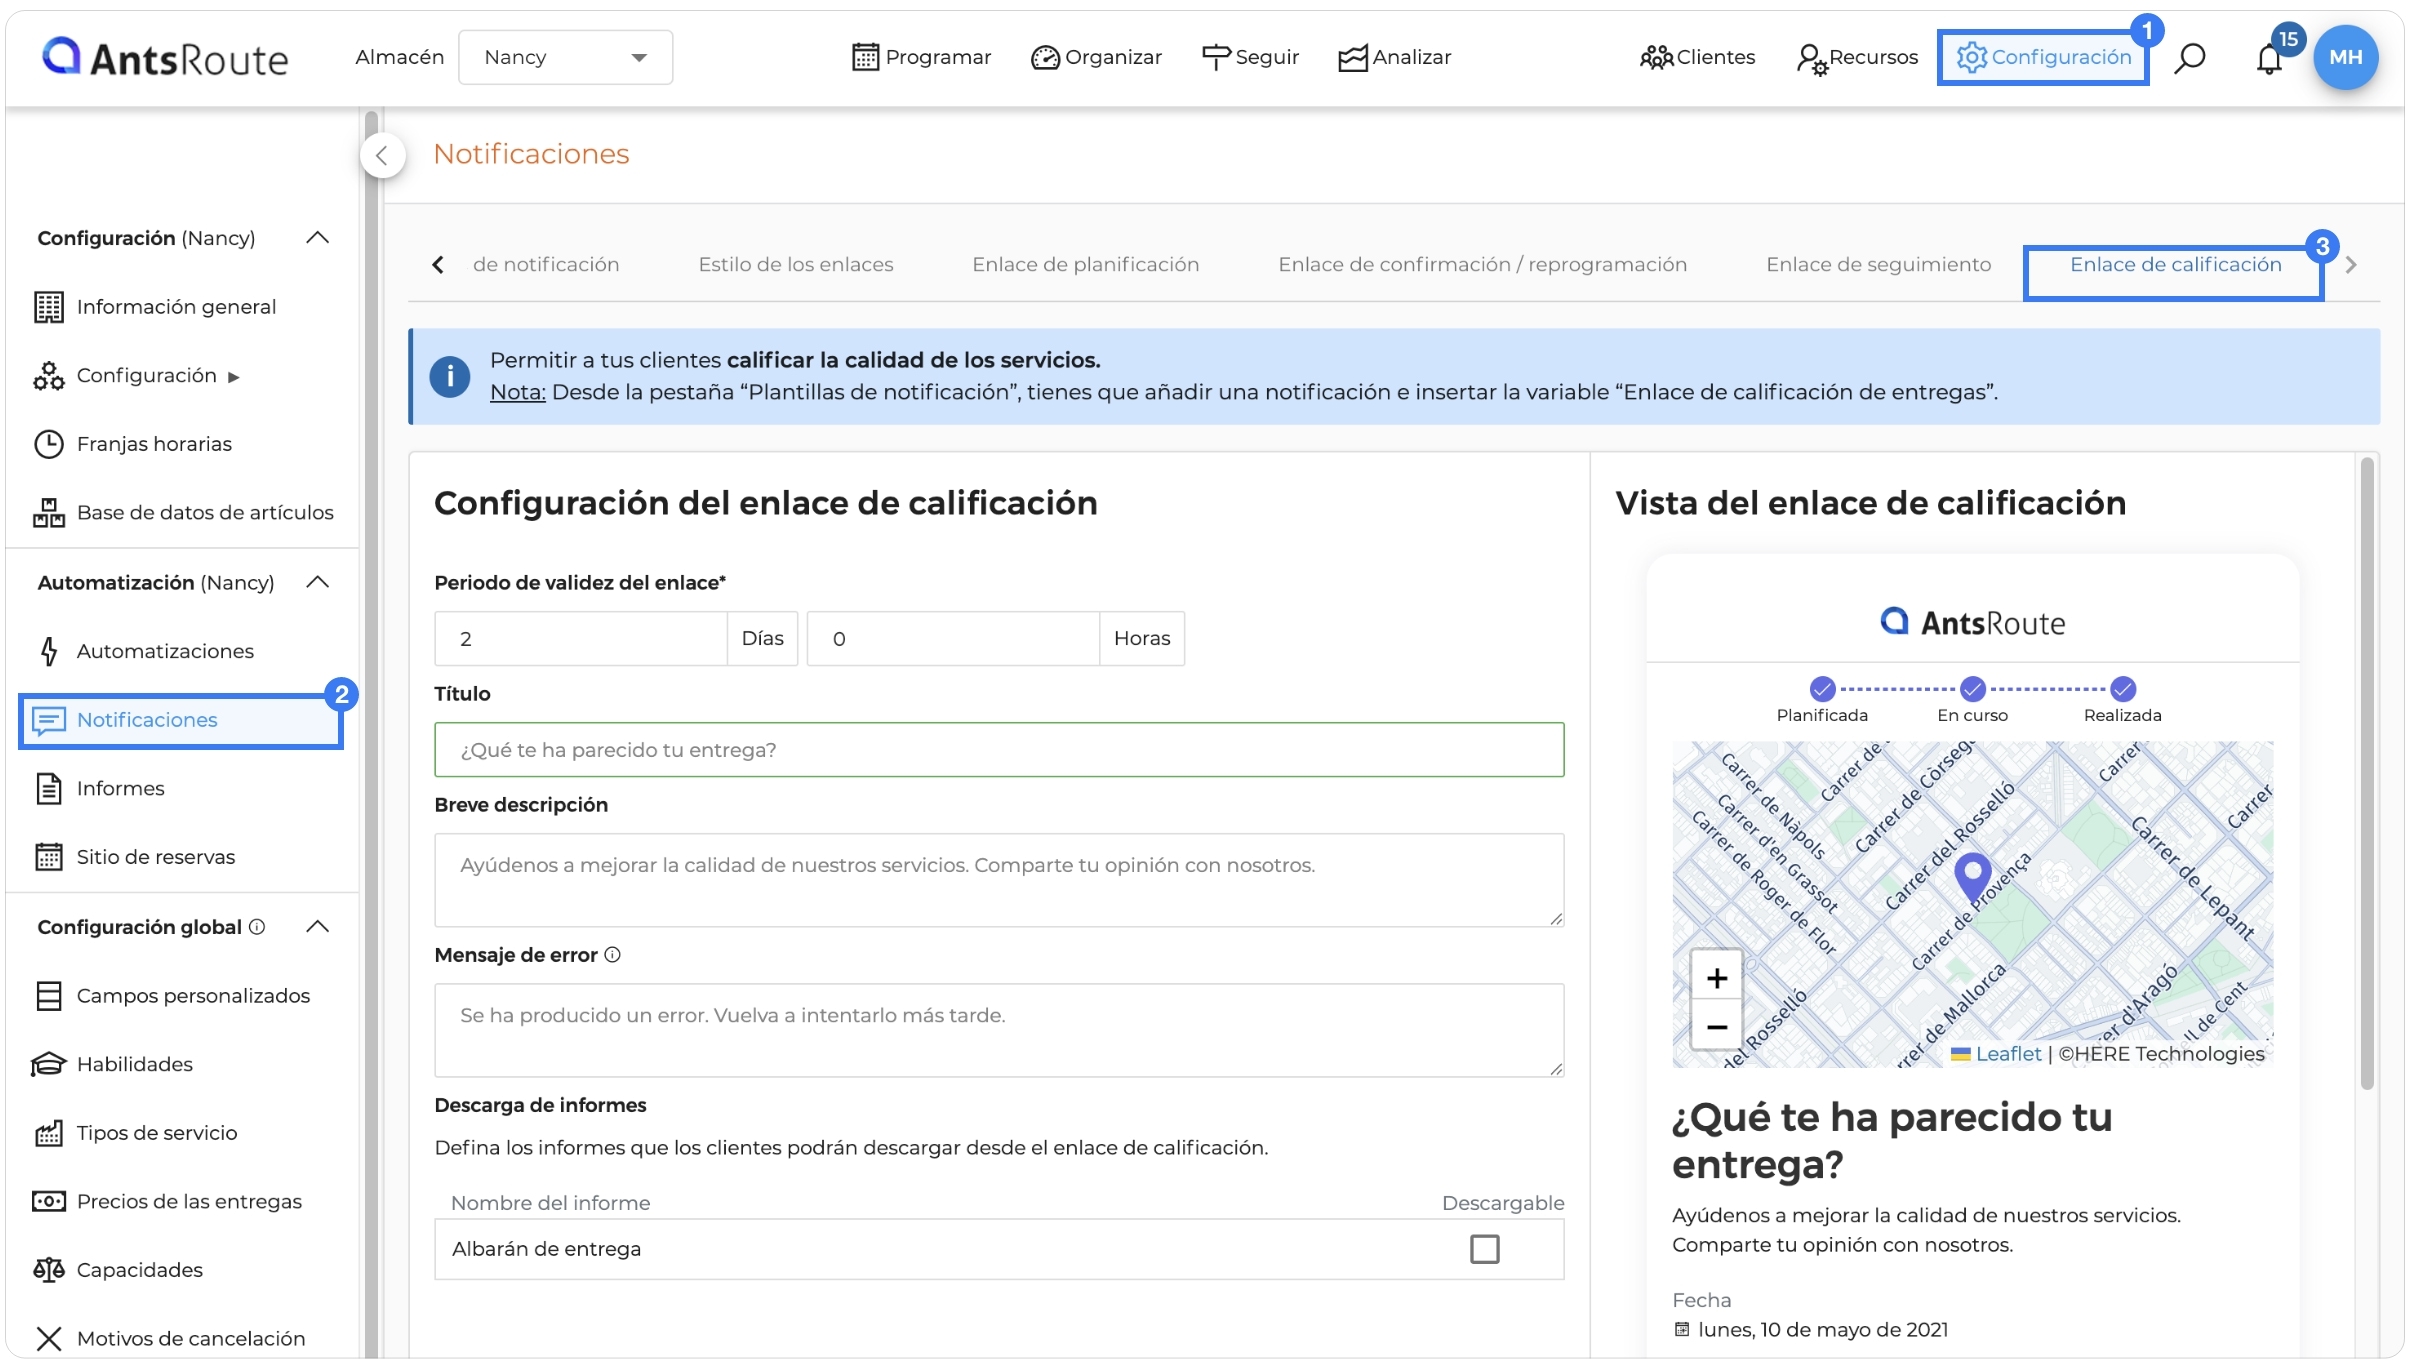Collapse the sidebar with the round arrow button
Image resolution: width=2410 pixels, height=1371 pixels.
pyautogui.click(x=382, y=155)
